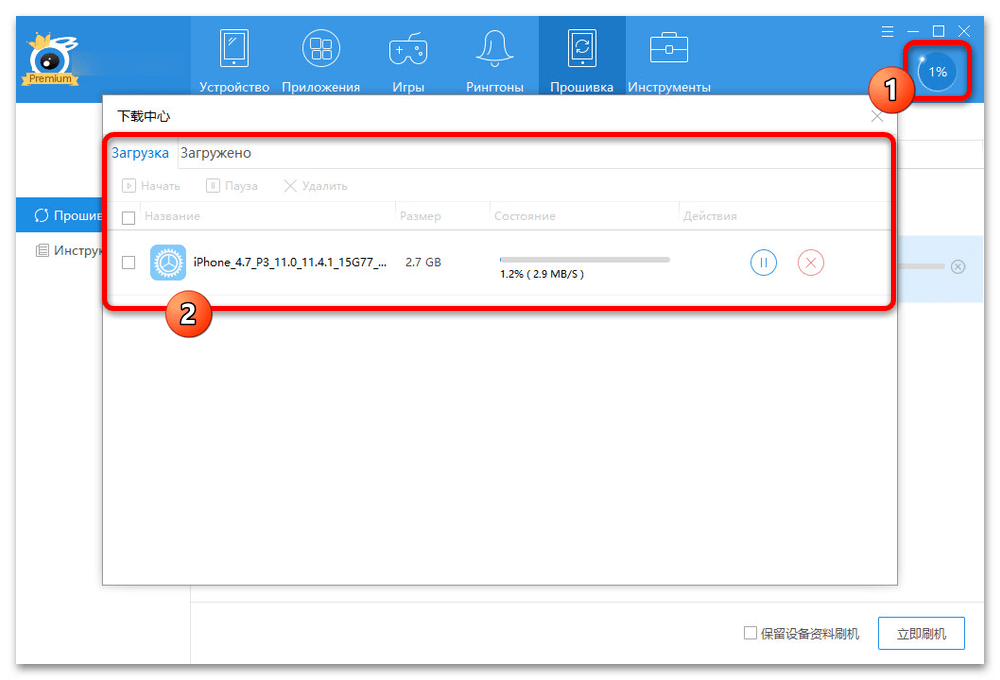Go to the Игры games section
The image size is (1000, 680).
click(x=408, y=59)
